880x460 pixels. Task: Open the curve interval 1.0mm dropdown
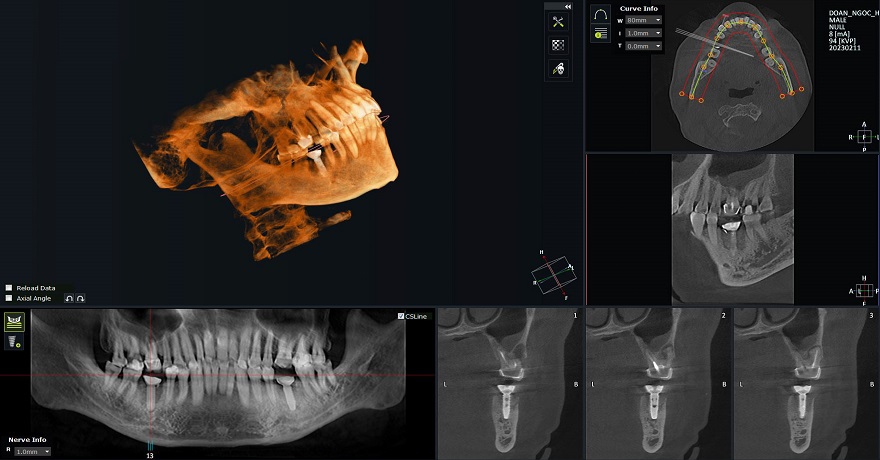pyautogui.click(x=644, y=33)
